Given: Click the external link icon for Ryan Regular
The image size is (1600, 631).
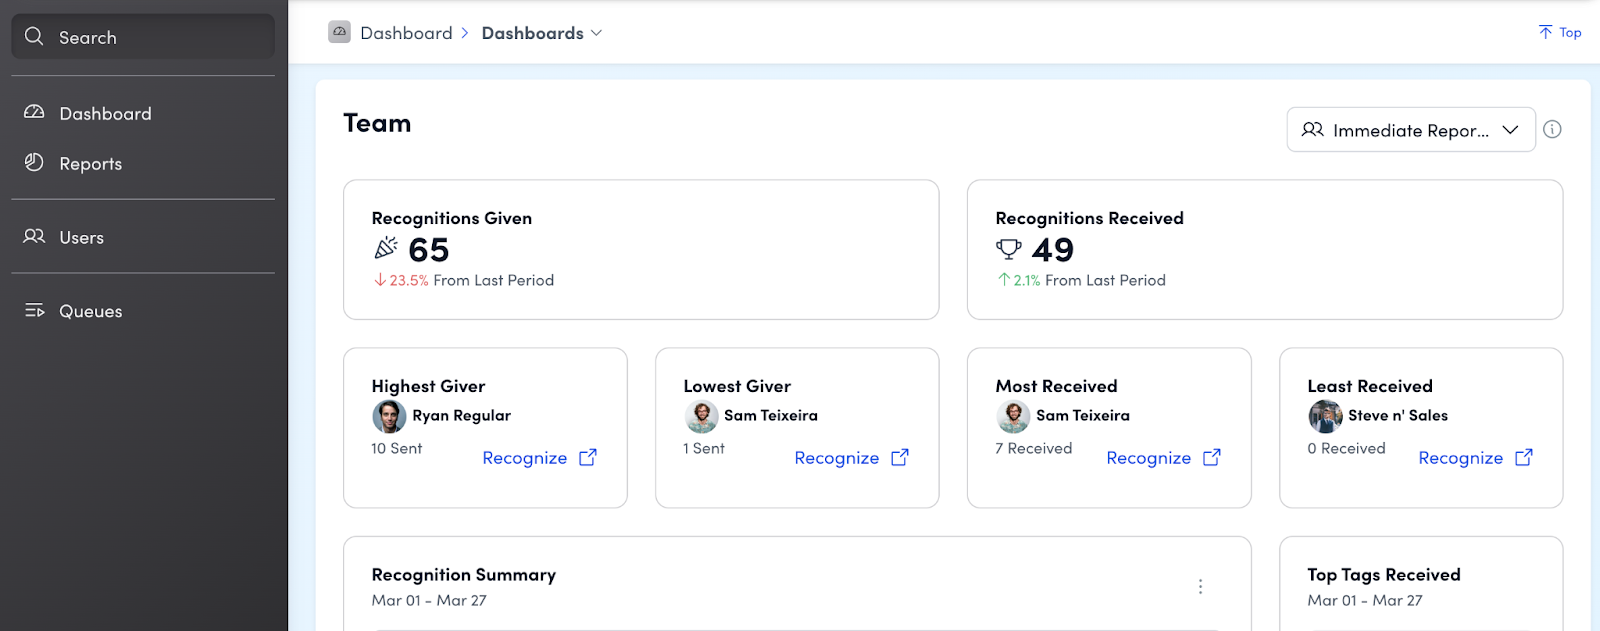Looking at the screenshot, I should [588, 457].
